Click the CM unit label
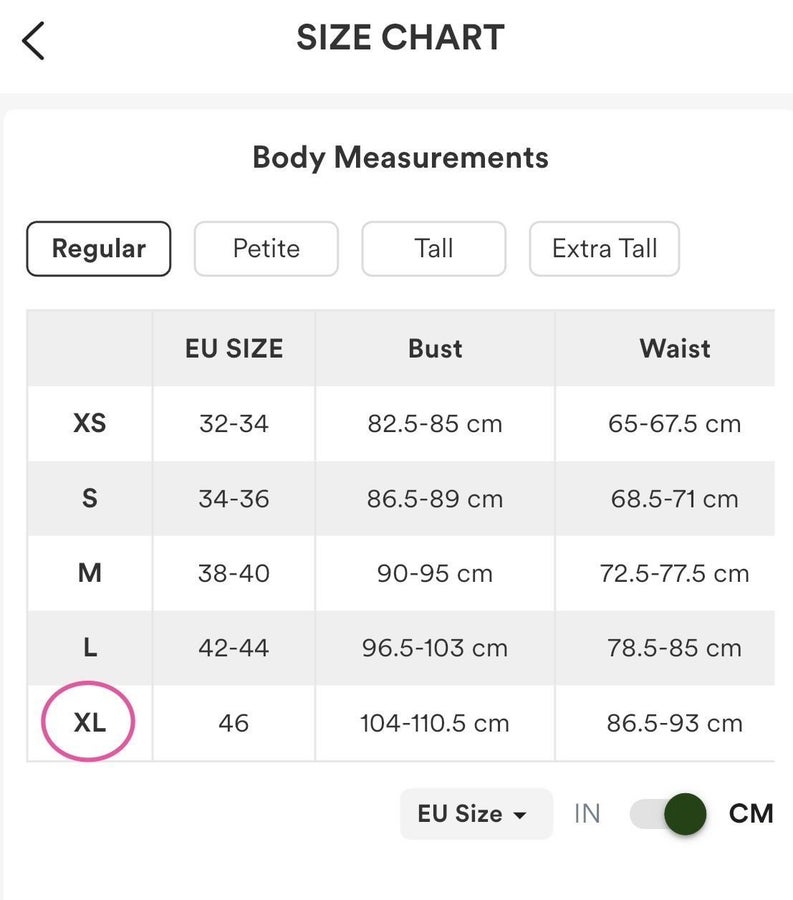Viewport: 793px width, 900px height. point(751,814)
